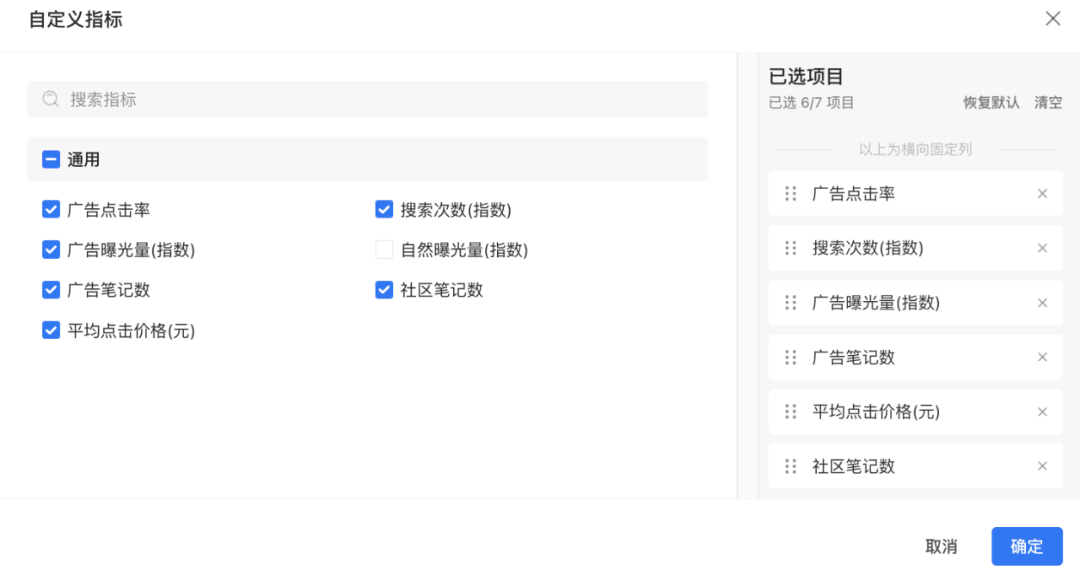Screen dimensions: 1080x581
Task: Remove 搜索次数(指数) from selected list
Action: pos(1042,249)
